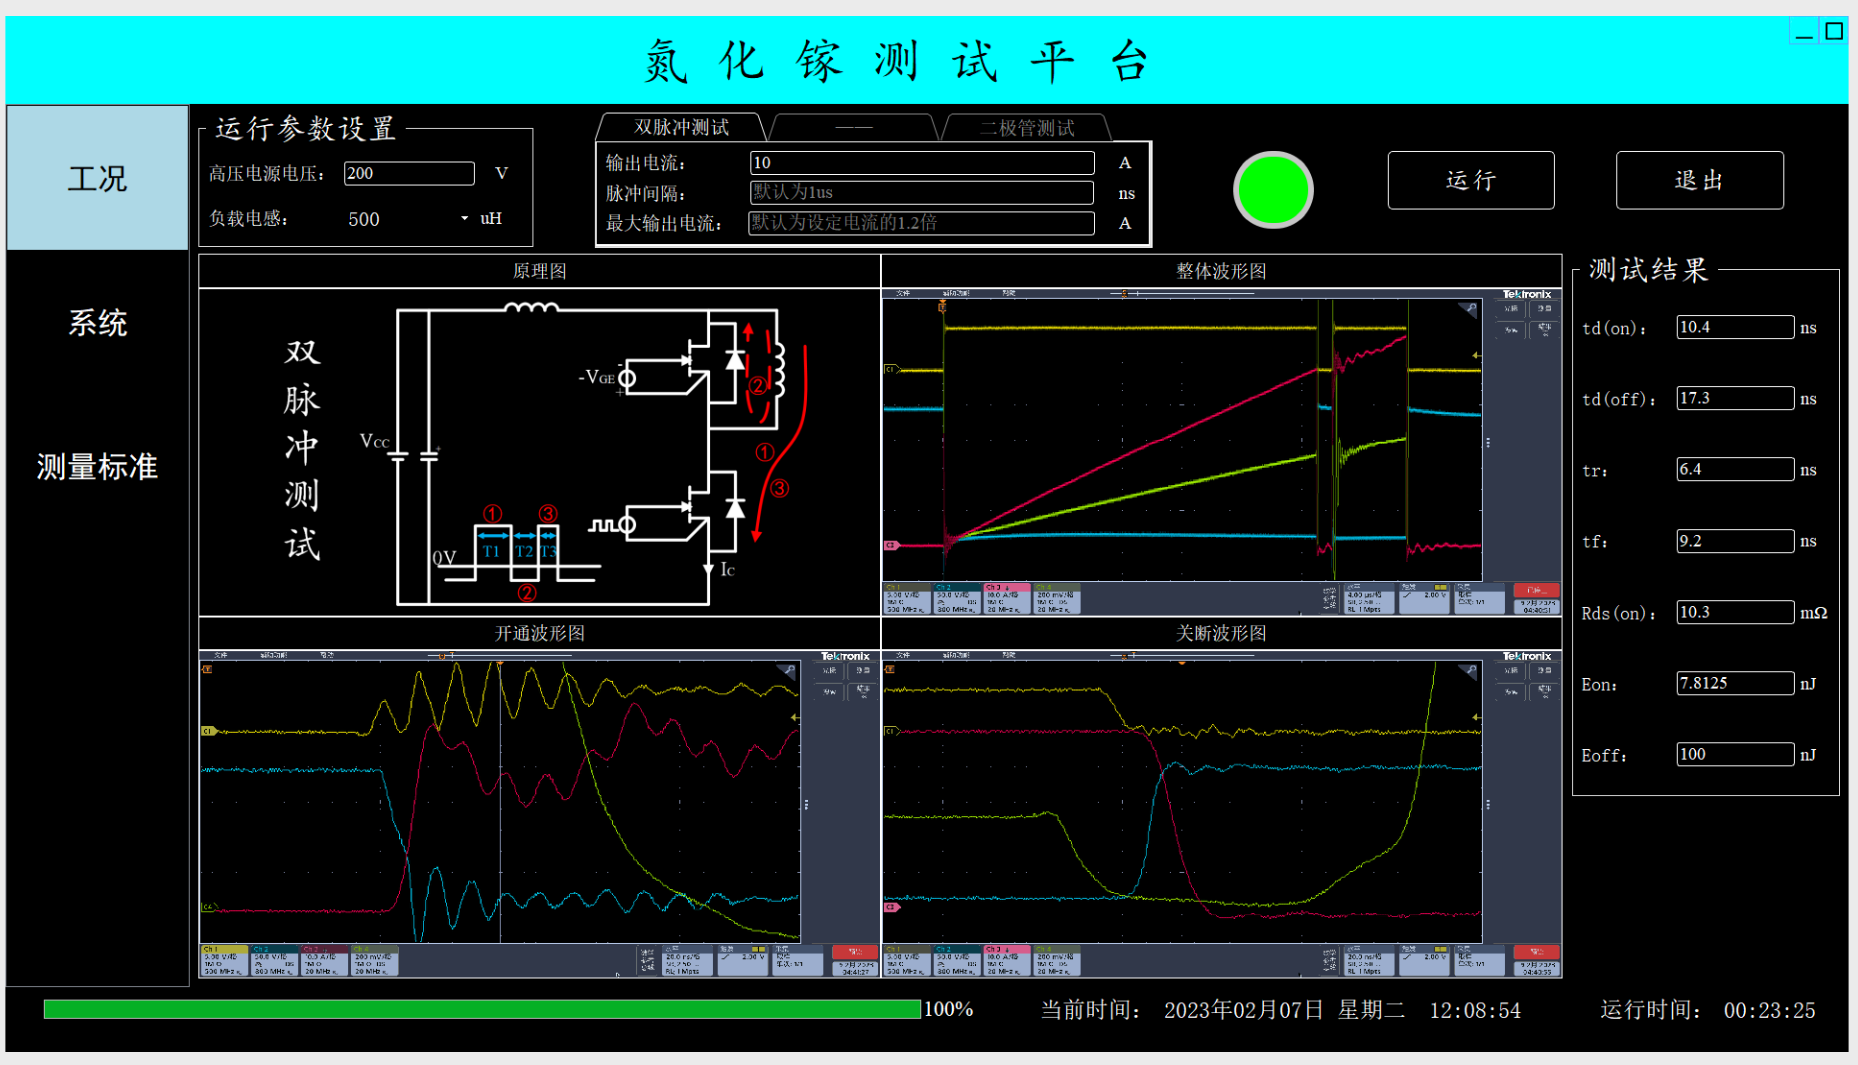Image resolution: width=1858 pixels, height=1065 pixels.
Task: Maximize the application window
Action: [1834, 31]
